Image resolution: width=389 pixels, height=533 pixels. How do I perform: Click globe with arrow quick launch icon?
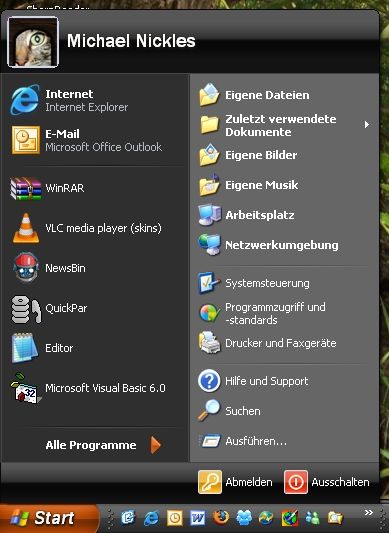point(267,518)
